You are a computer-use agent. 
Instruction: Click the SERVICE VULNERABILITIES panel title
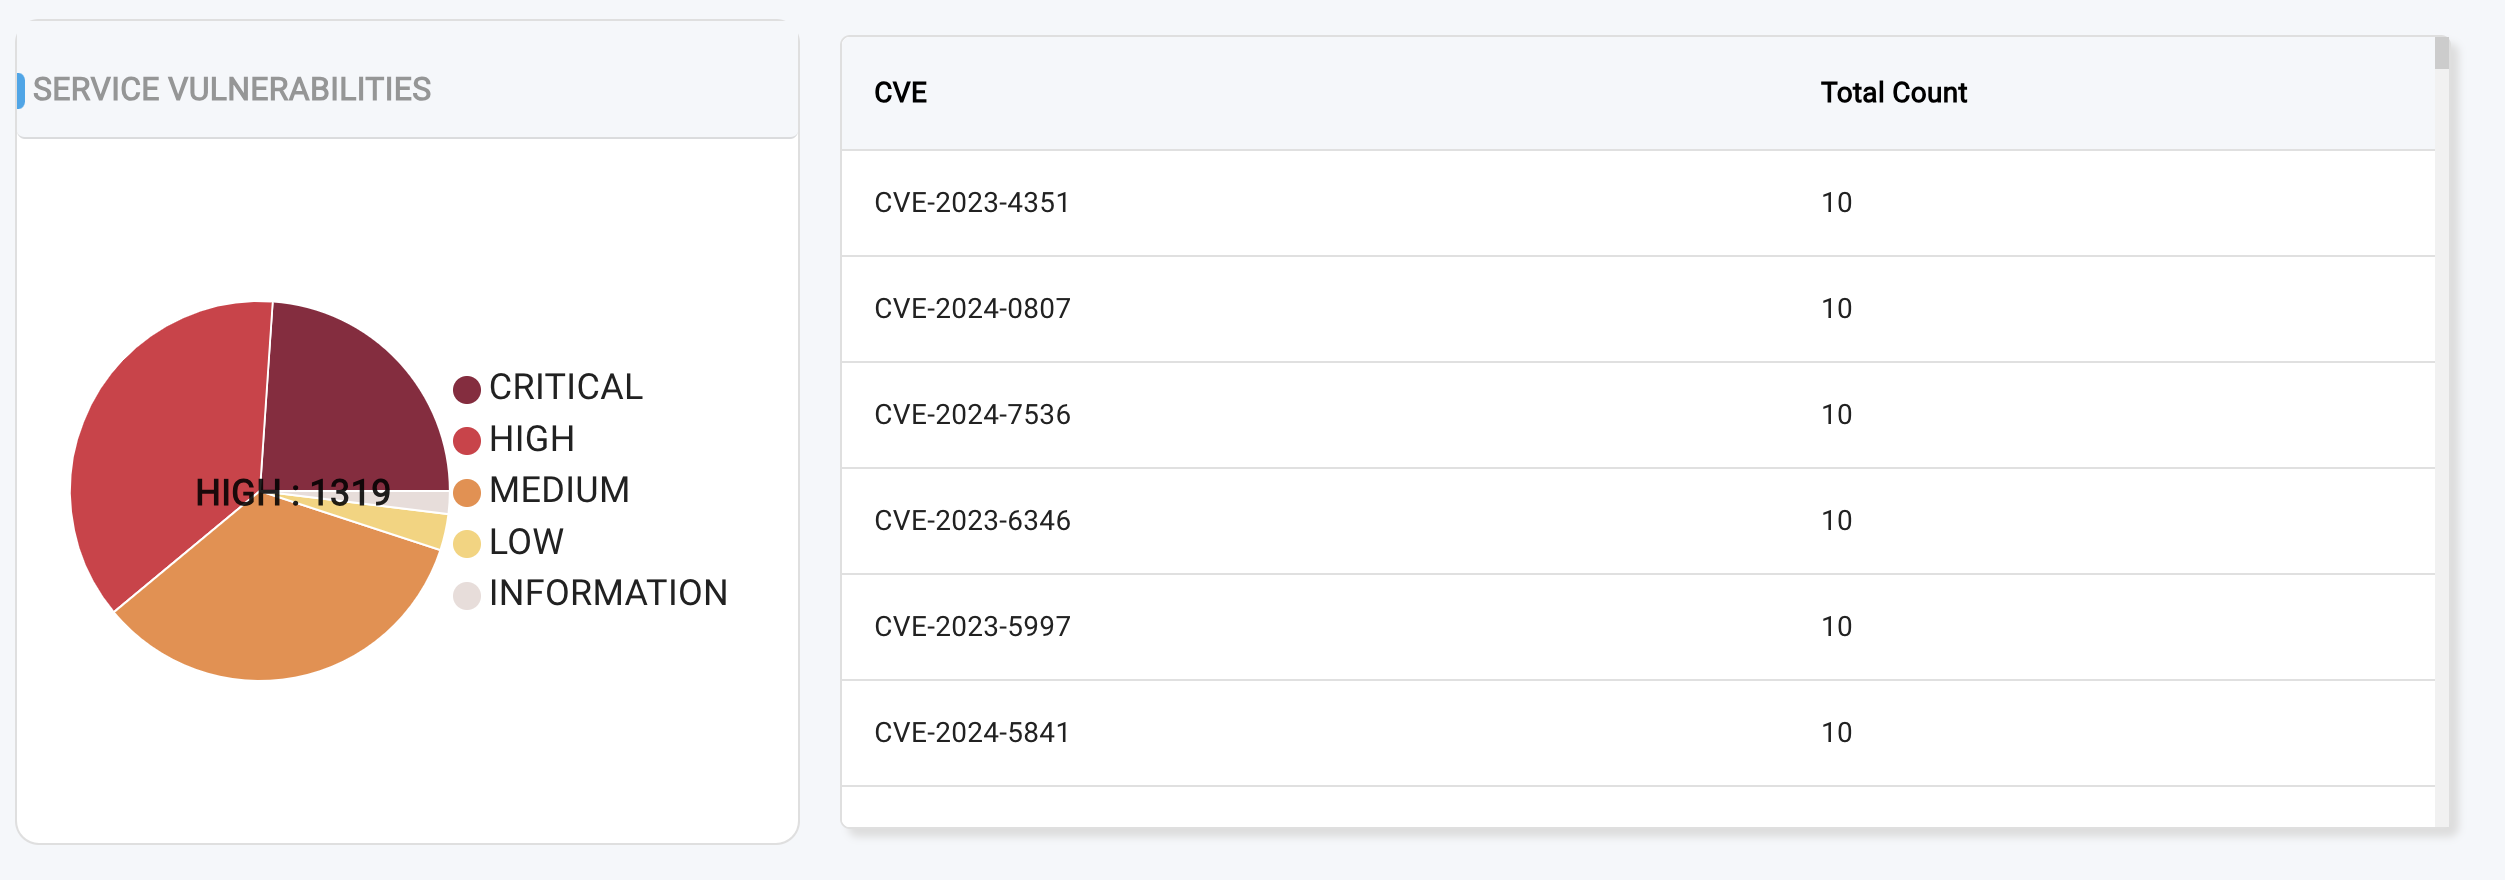pos(232,90)
